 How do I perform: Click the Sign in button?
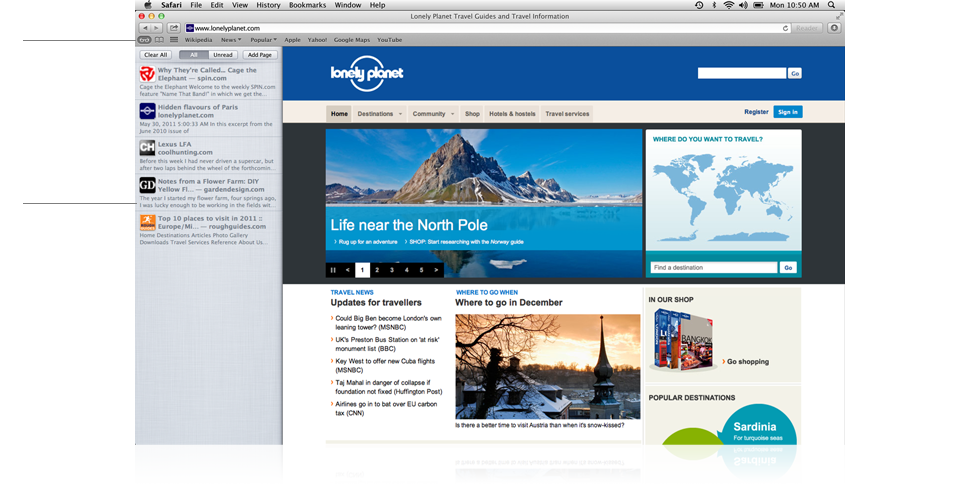click(x=787, y=112)
